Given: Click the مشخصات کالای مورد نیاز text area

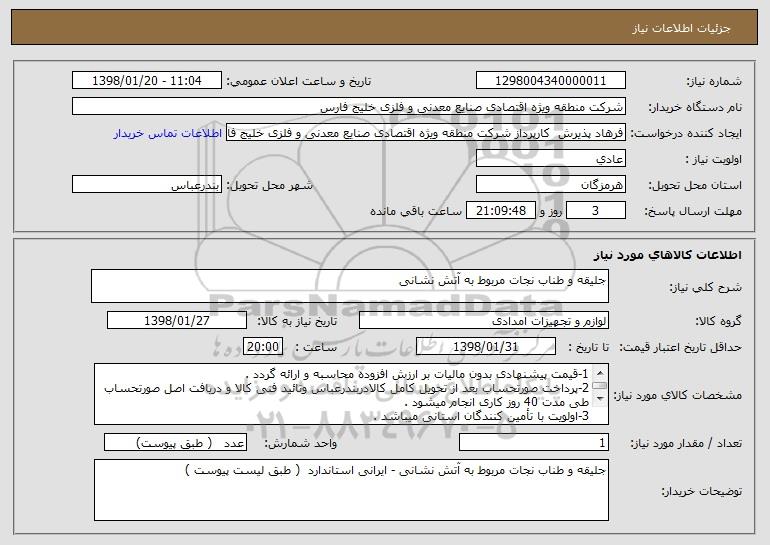Looking at the screenshot, I should 351,394.
